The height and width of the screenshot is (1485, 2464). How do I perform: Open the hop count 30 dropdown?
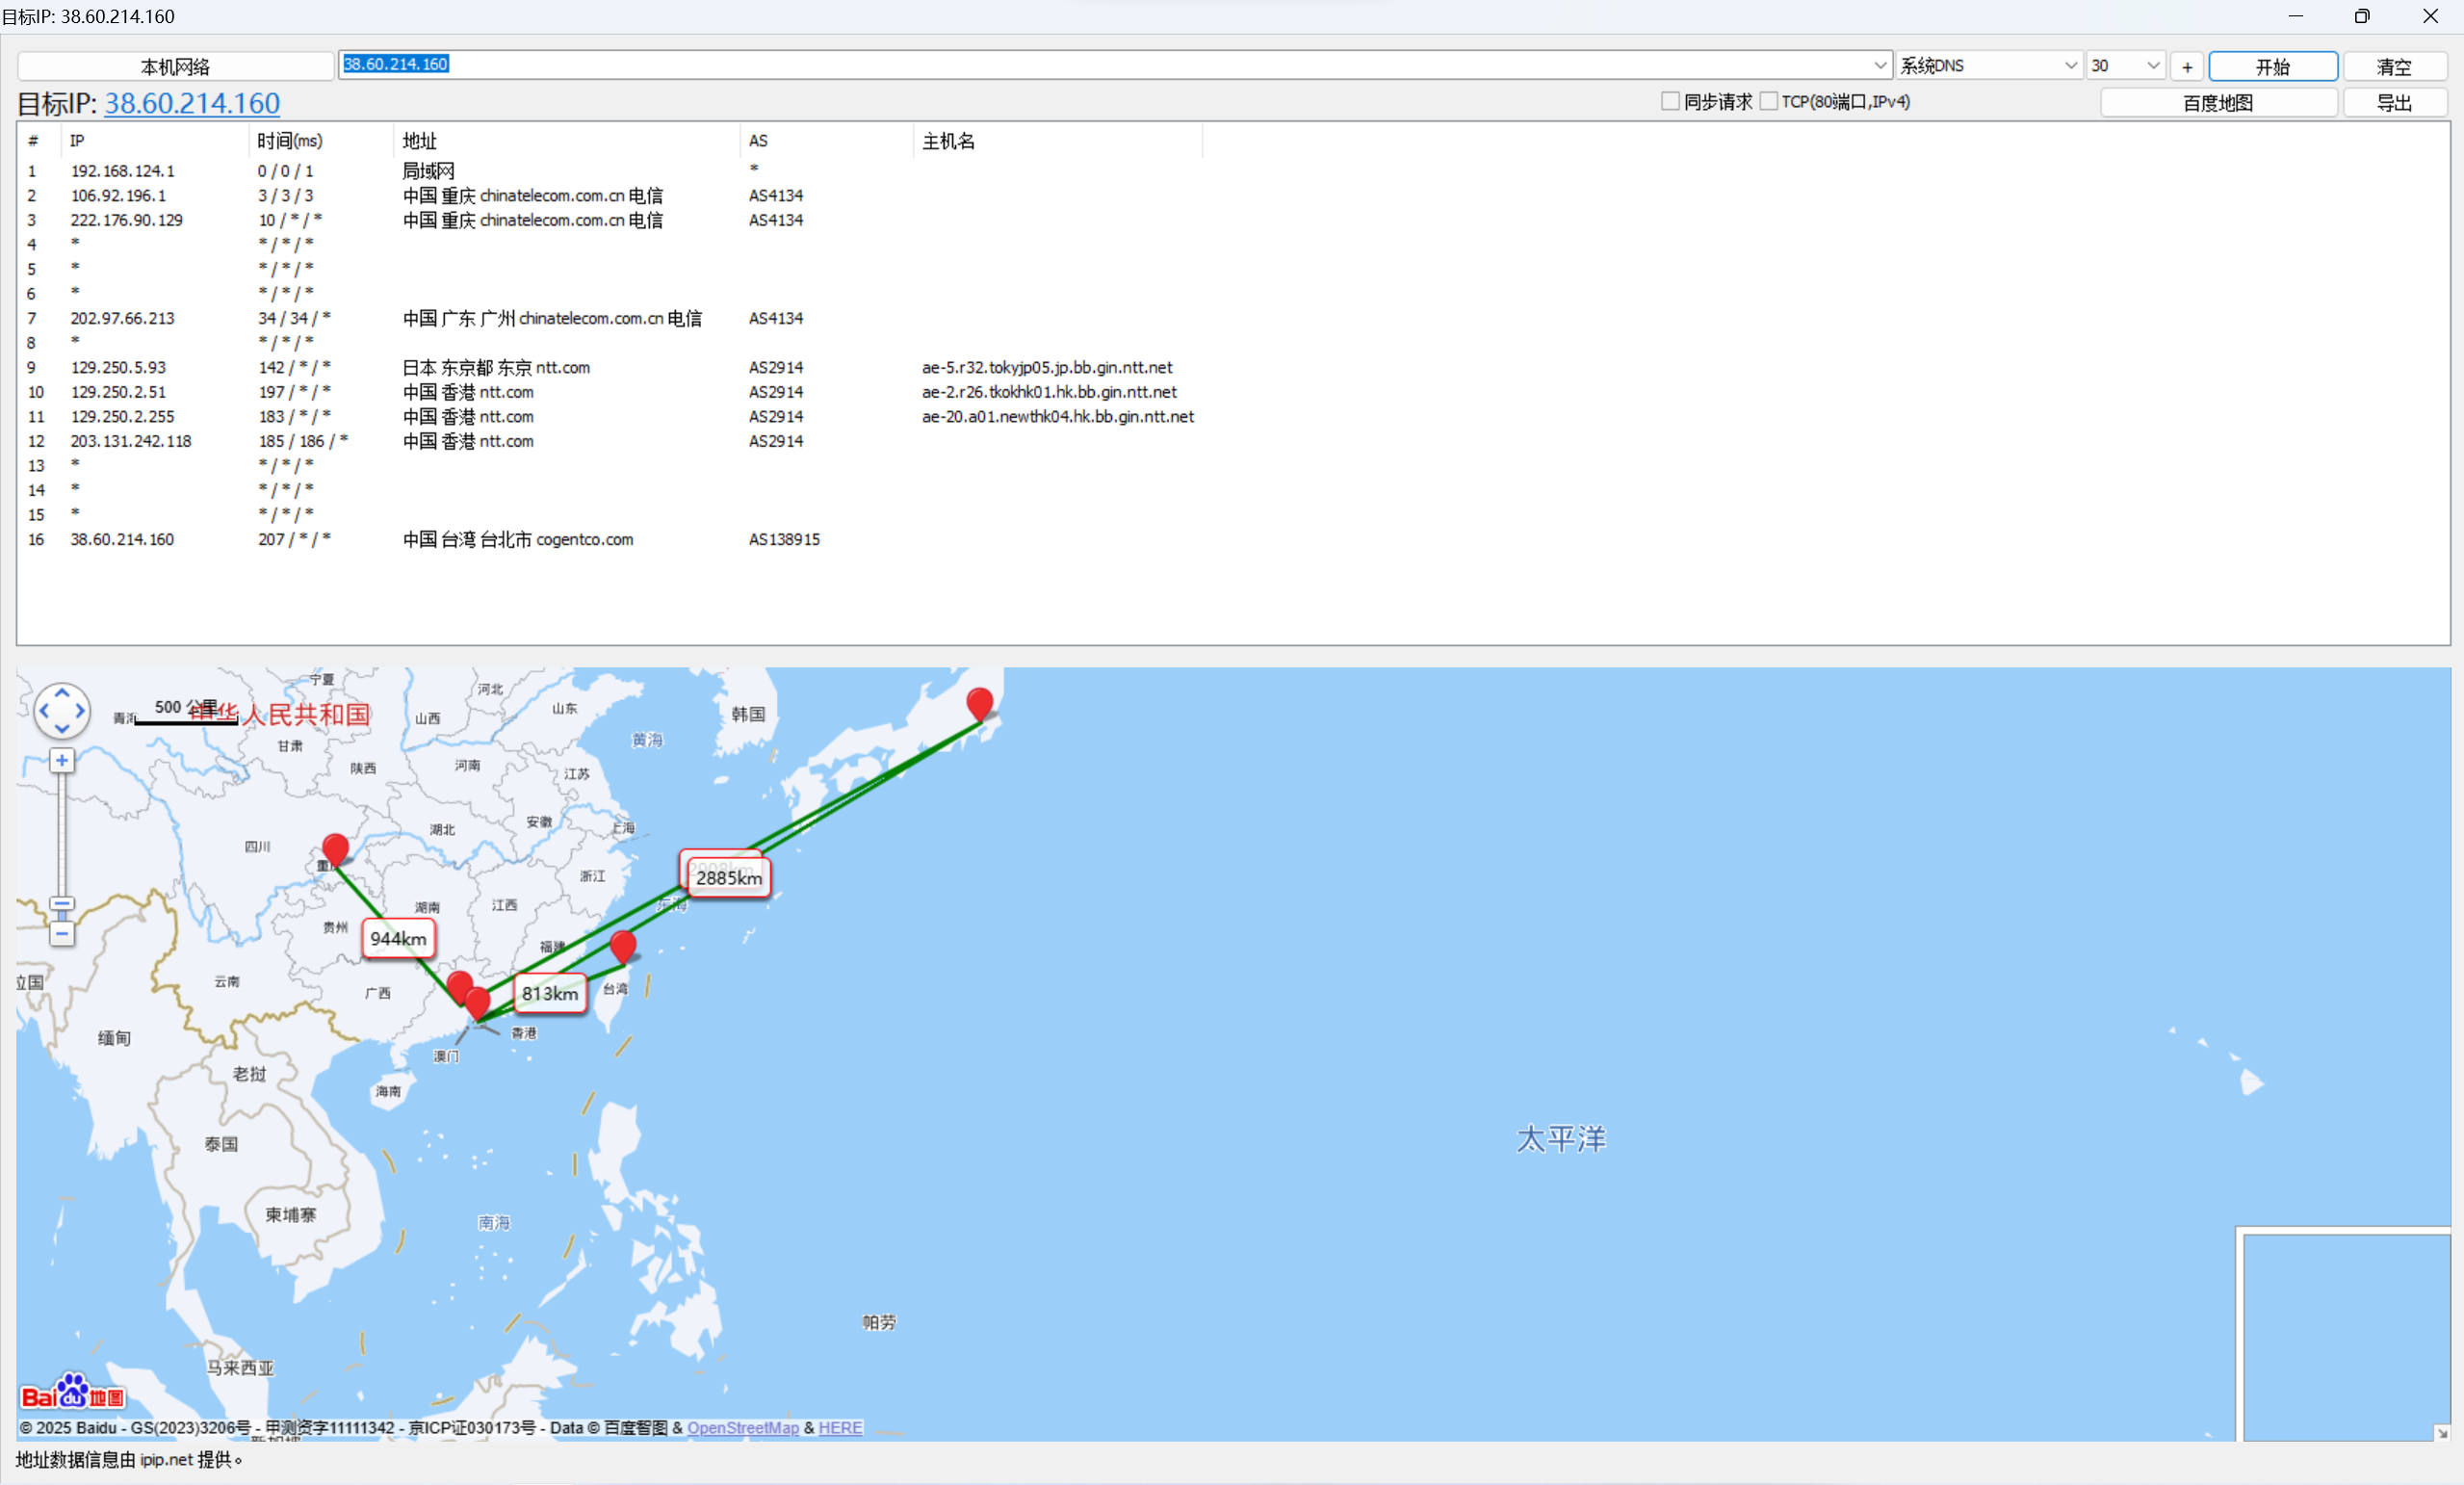2153,65
